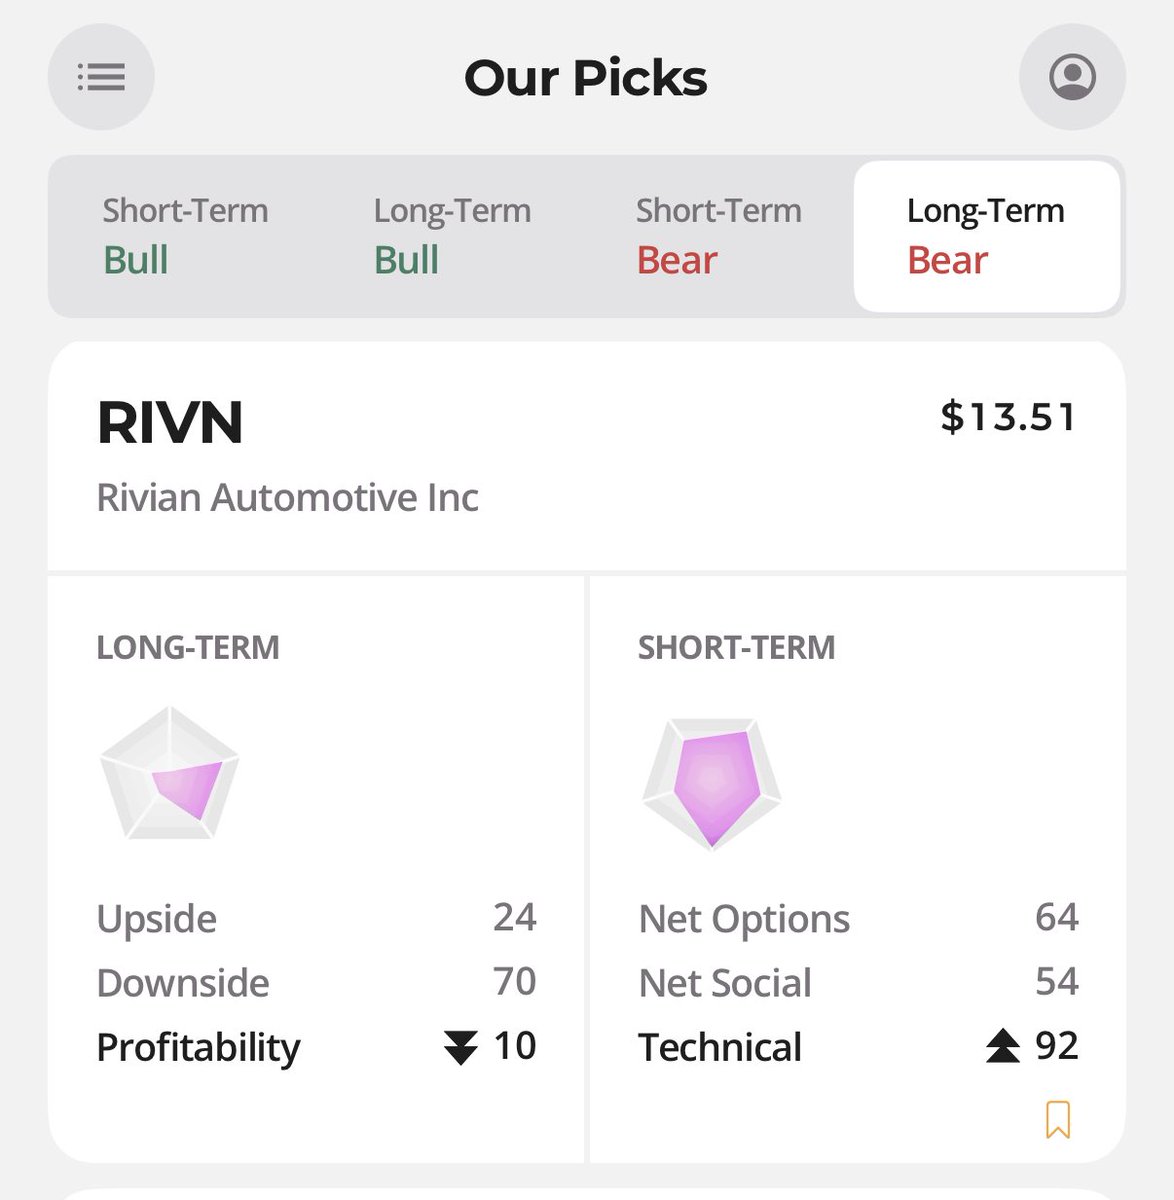Click the Technical double-up arrow icon
The image size is (1174, 1200).
tap(1002, 1046)
